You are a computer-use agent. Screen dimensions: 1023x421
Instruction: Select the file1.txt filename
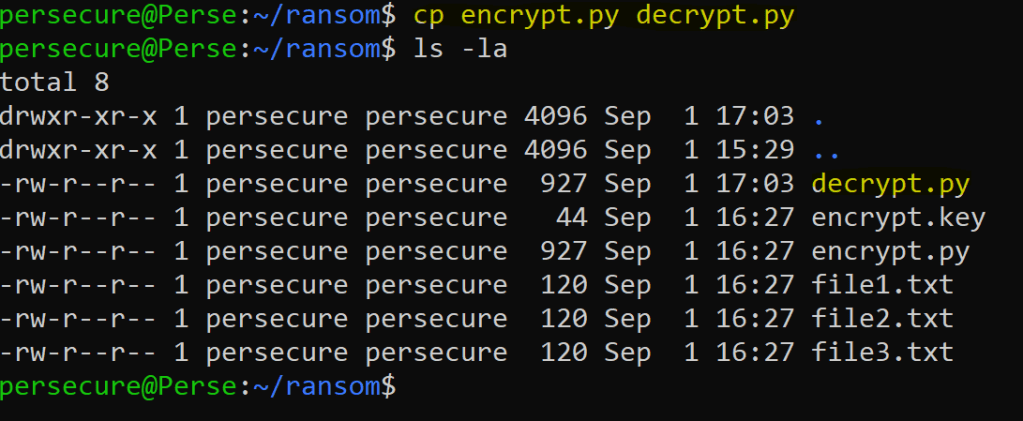click(882, 285)
